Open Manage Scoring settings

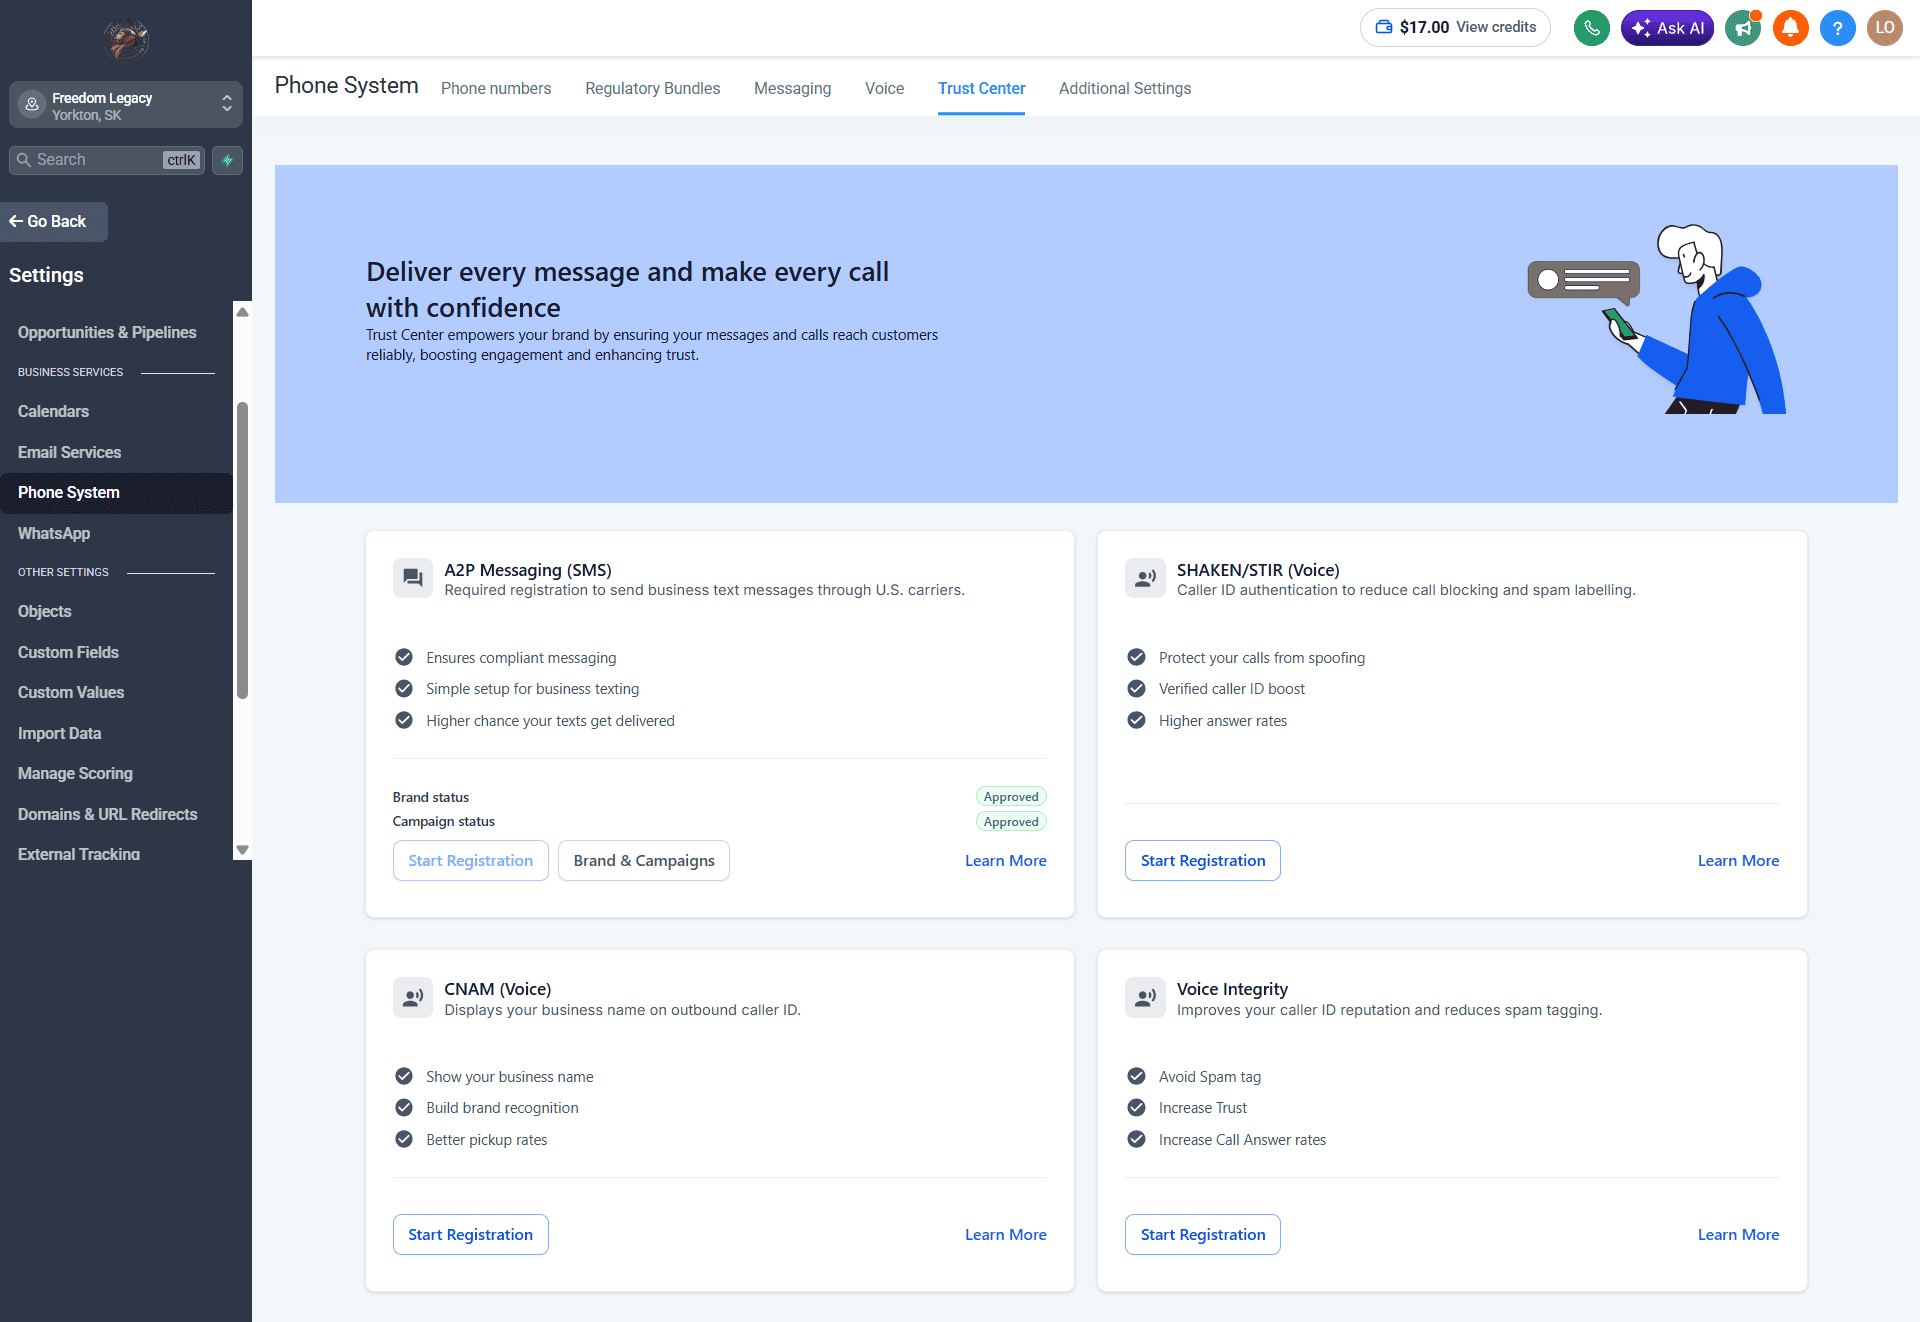(75, 773)
